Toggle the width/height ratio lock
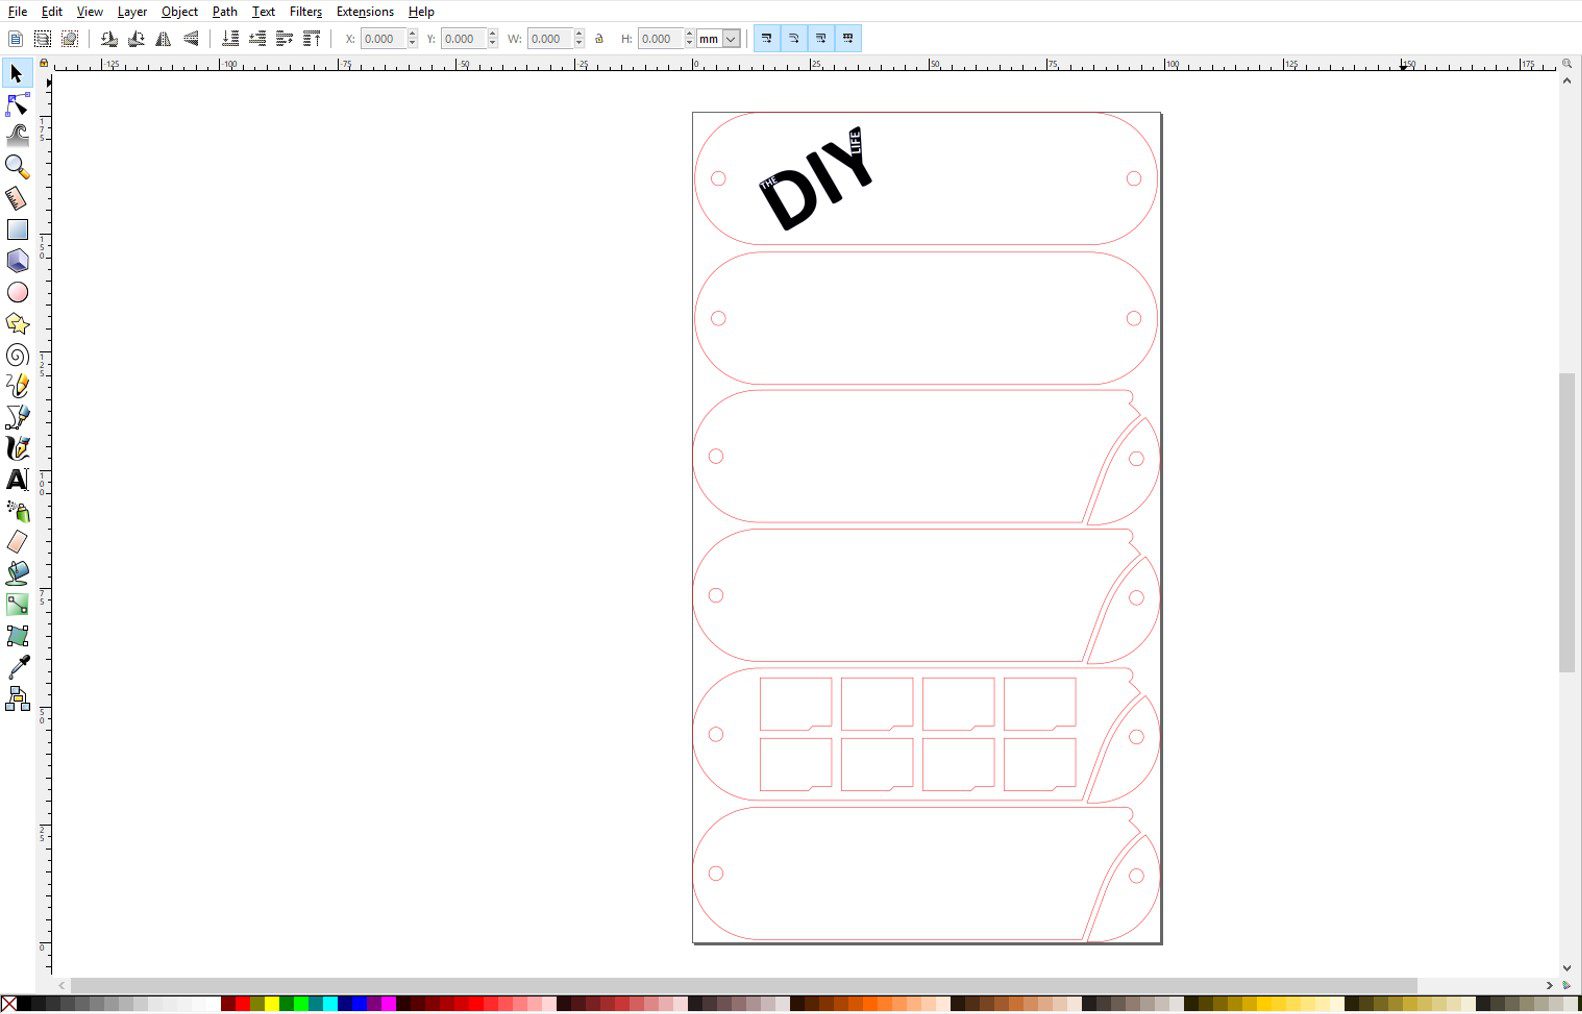Viewport: 1582px width, 1014px height. (x=599, y=39)
